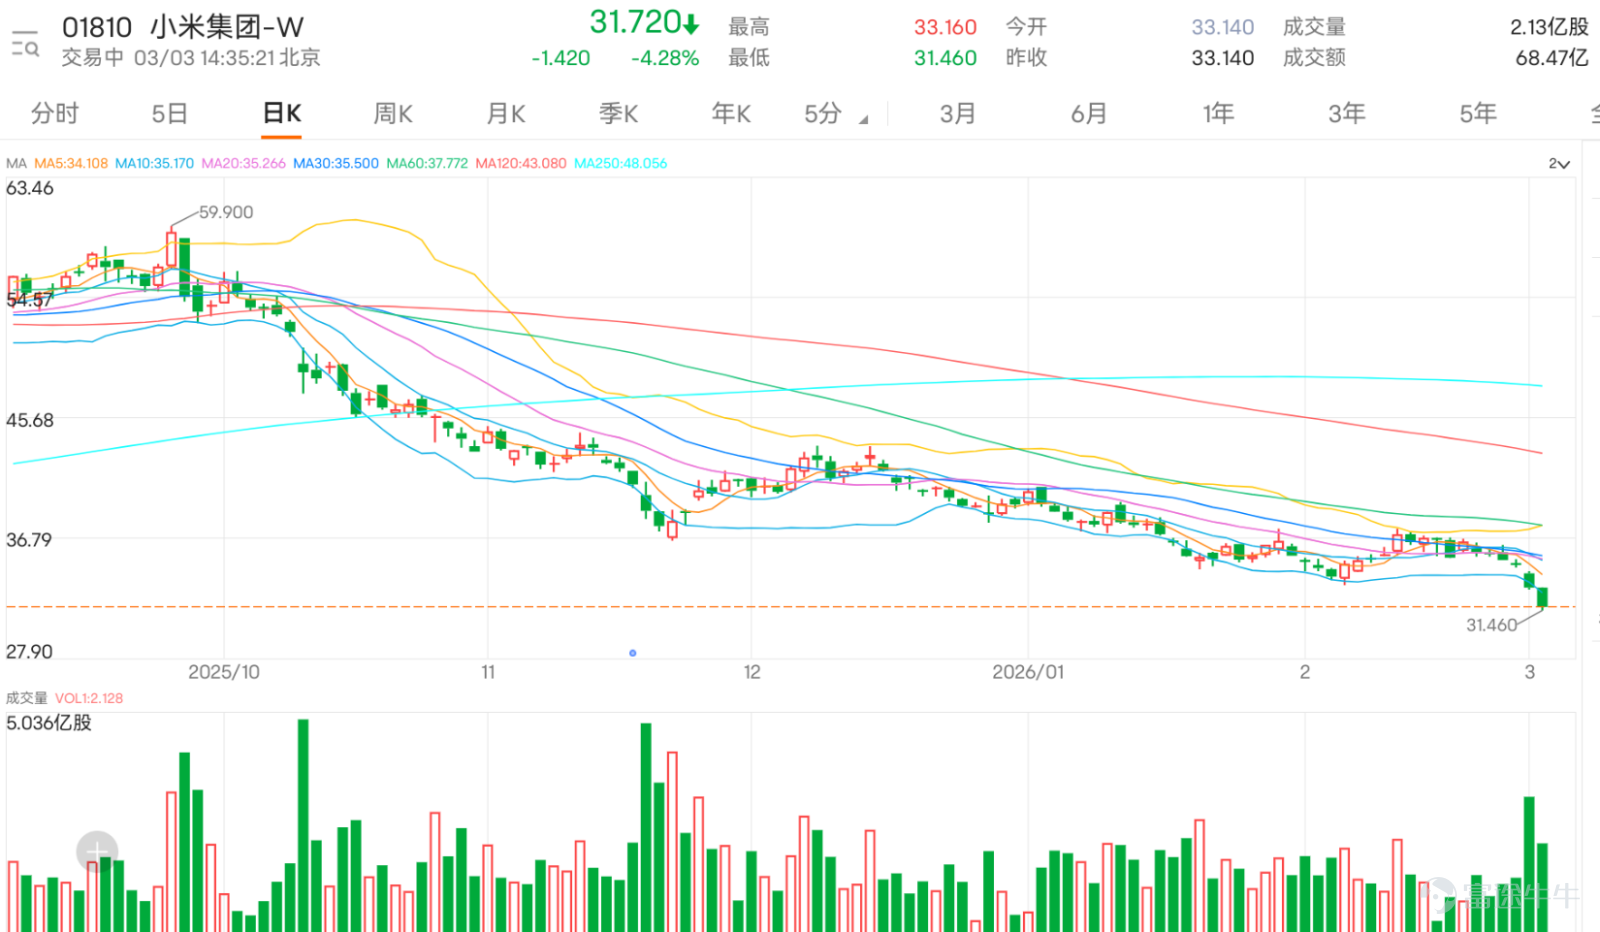Click the MA60:37.772 indicator label
Screen dimensions: 1600x932
(x=427, y=163)
